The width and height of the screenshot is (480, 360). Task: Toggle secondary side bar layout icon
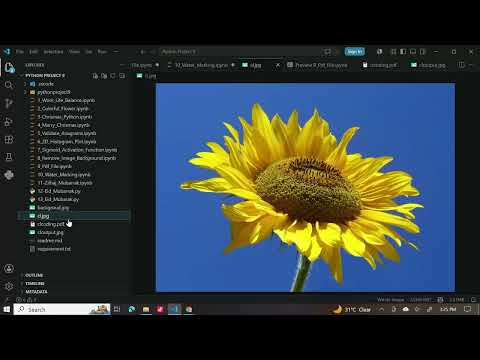point(423,52)
